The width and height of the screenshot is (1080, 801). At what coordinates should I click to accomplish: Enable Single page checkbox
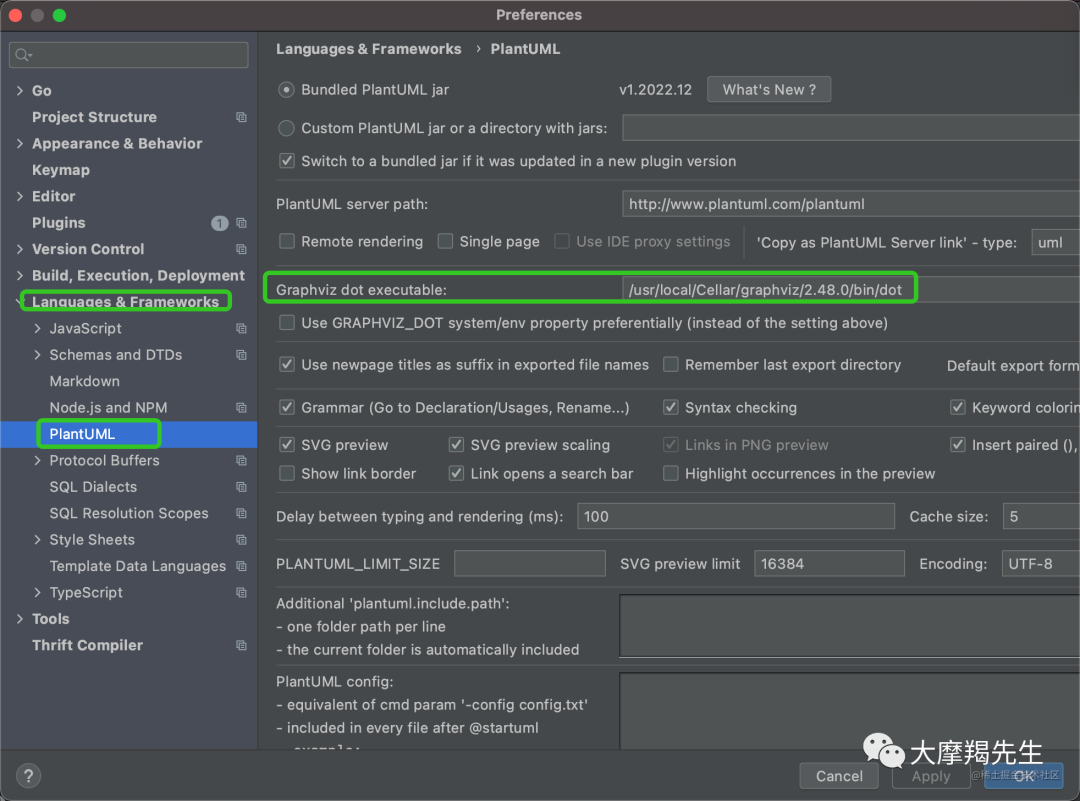click(446, 241)
